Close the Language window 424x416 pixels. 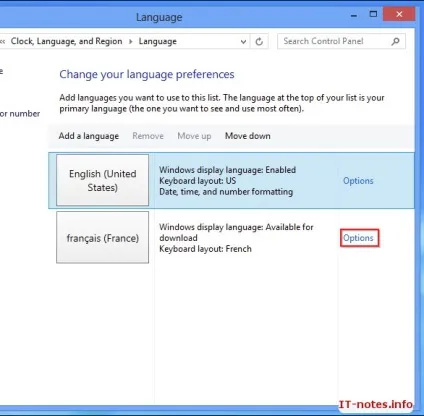(x=399, y=14)
